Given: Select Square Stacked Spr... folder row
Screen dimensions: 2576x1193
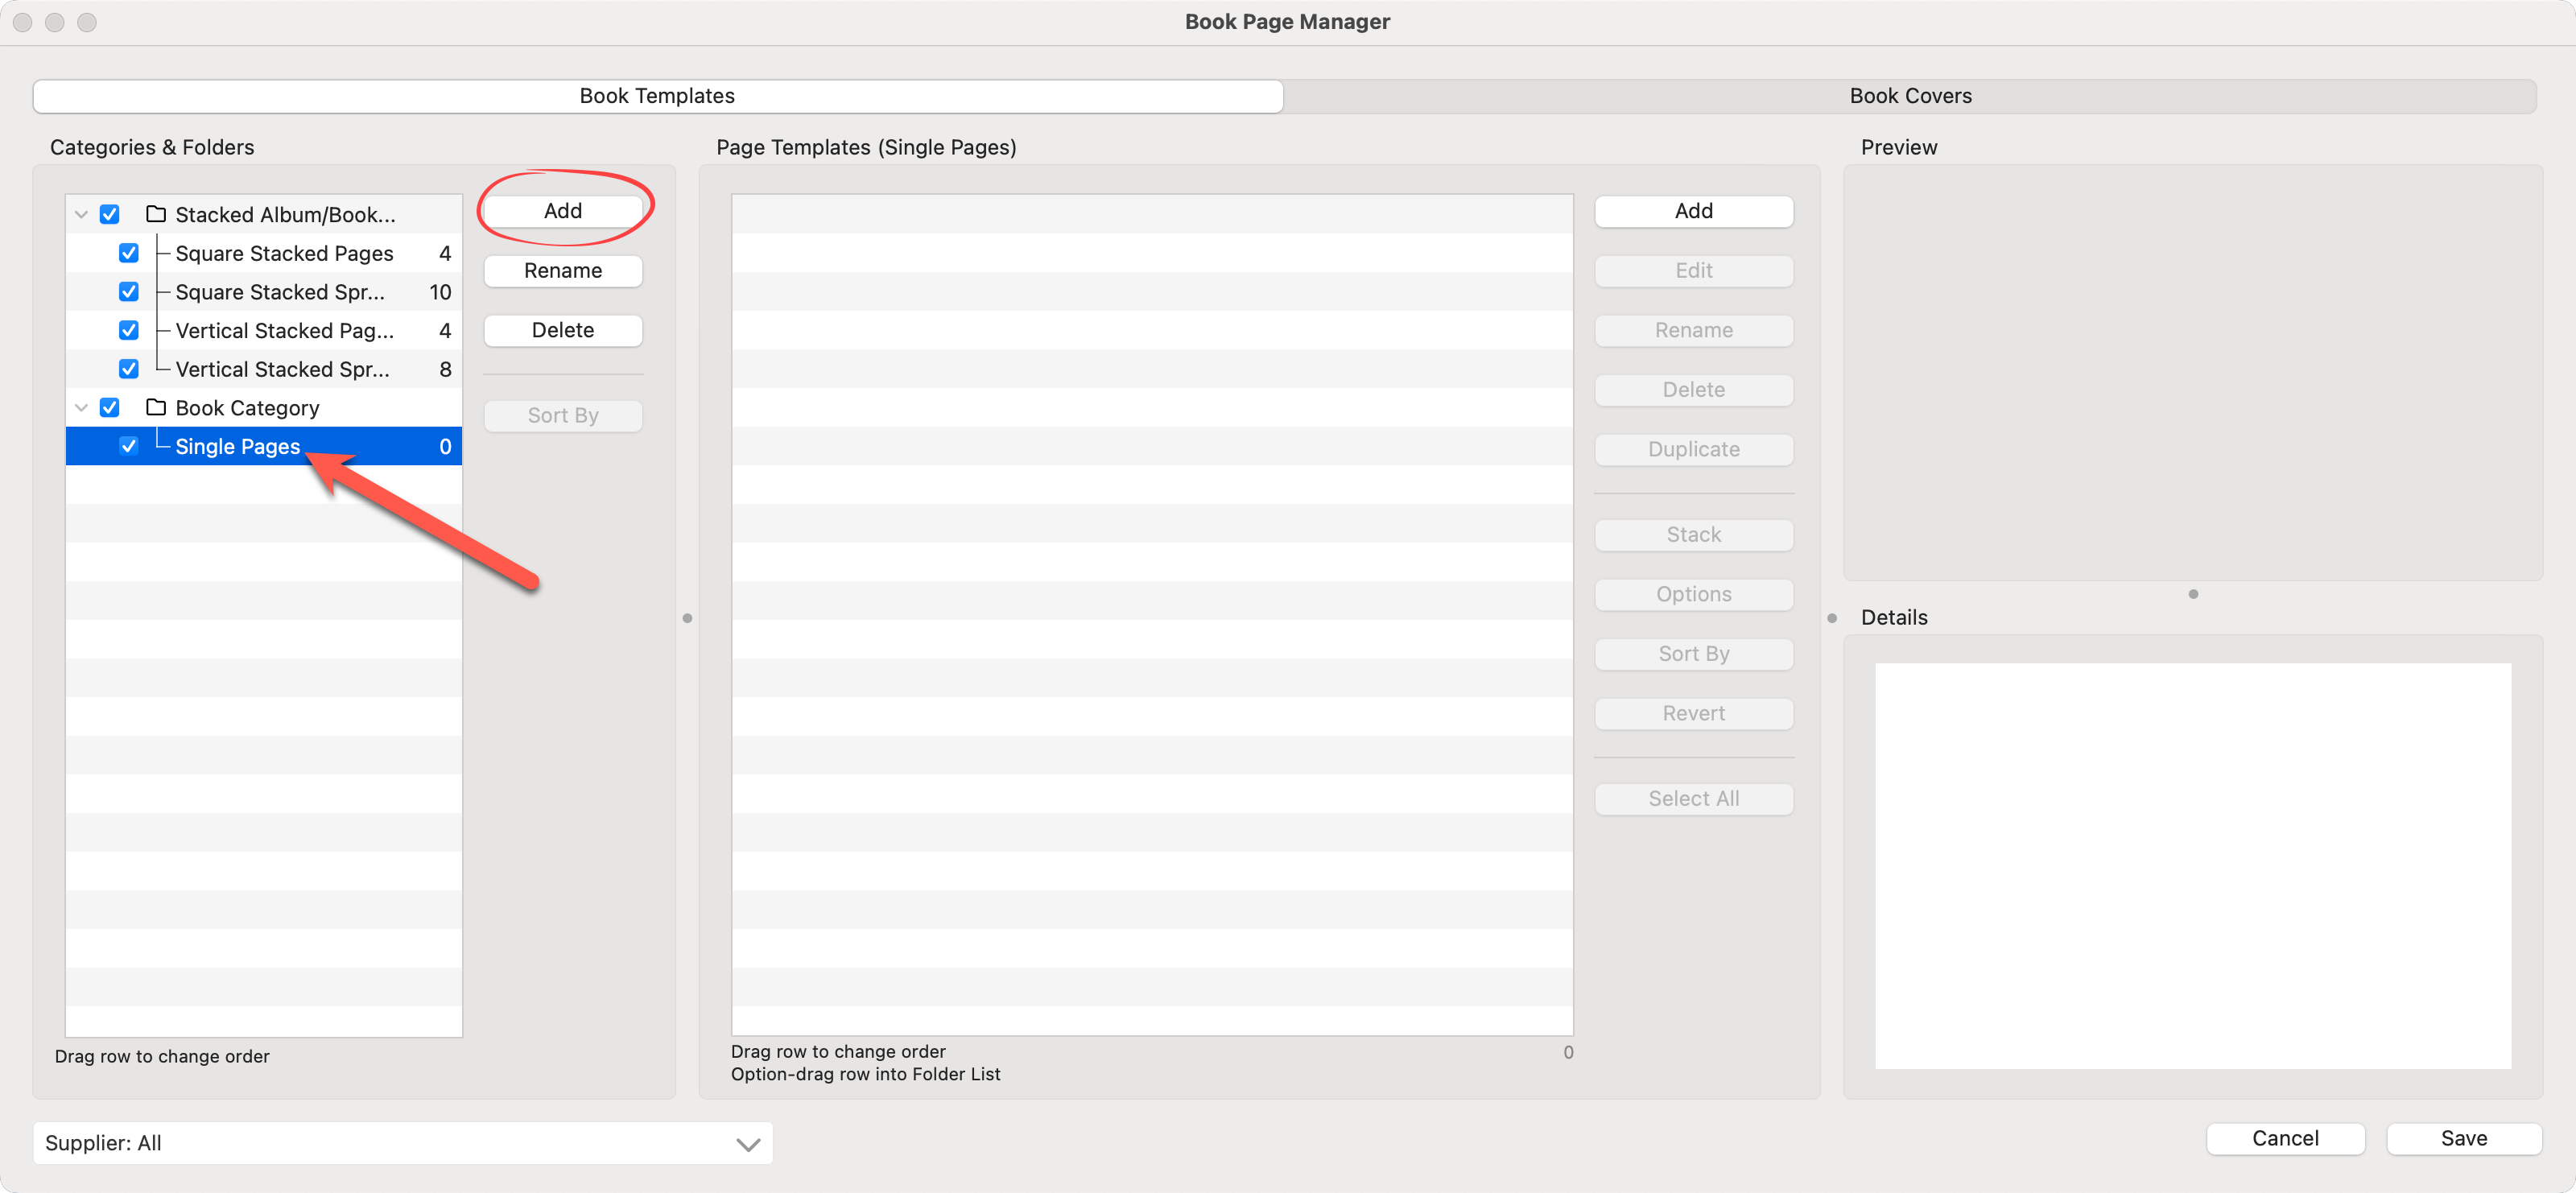Looking at the screenshot, I should click(x=280, y=292).
